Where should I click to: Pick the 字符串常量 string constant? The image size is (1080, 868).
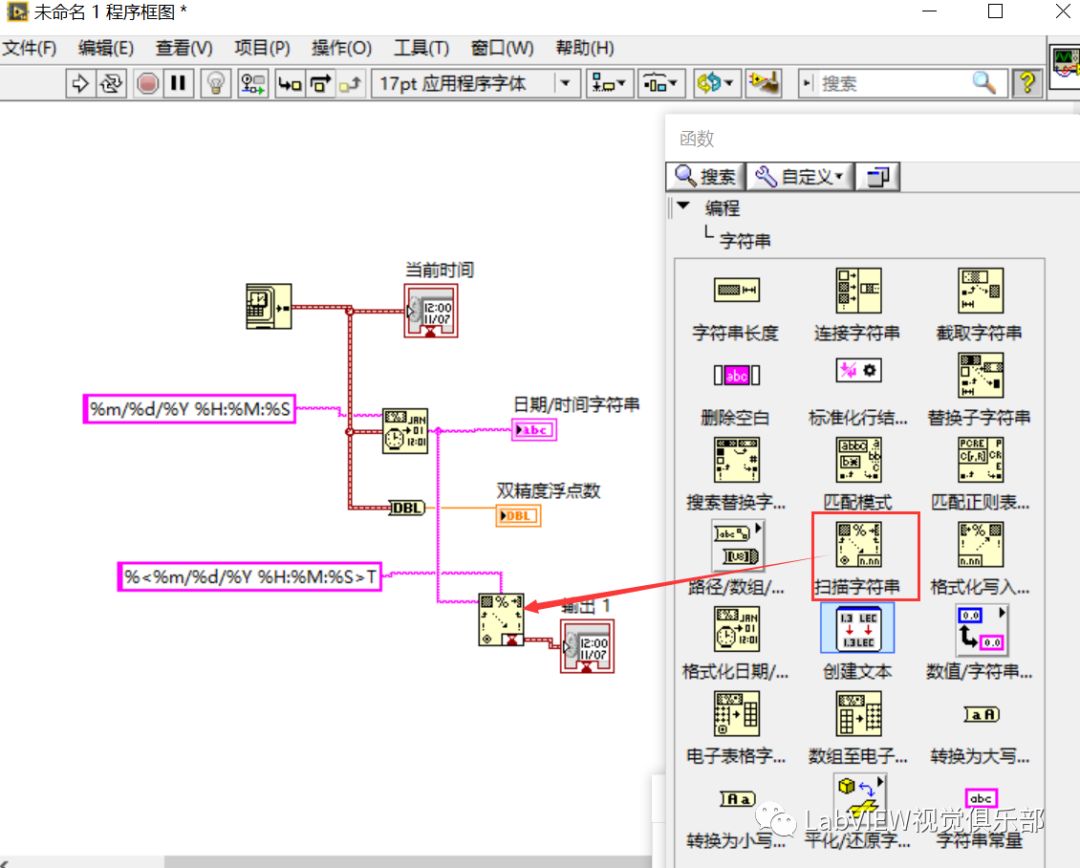981,797
